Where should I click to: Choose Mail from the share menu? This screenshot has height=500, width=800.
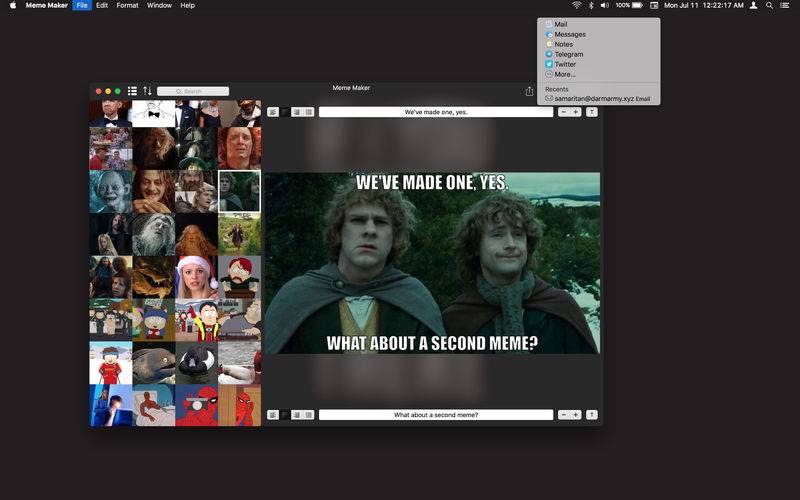coord(561,24)
